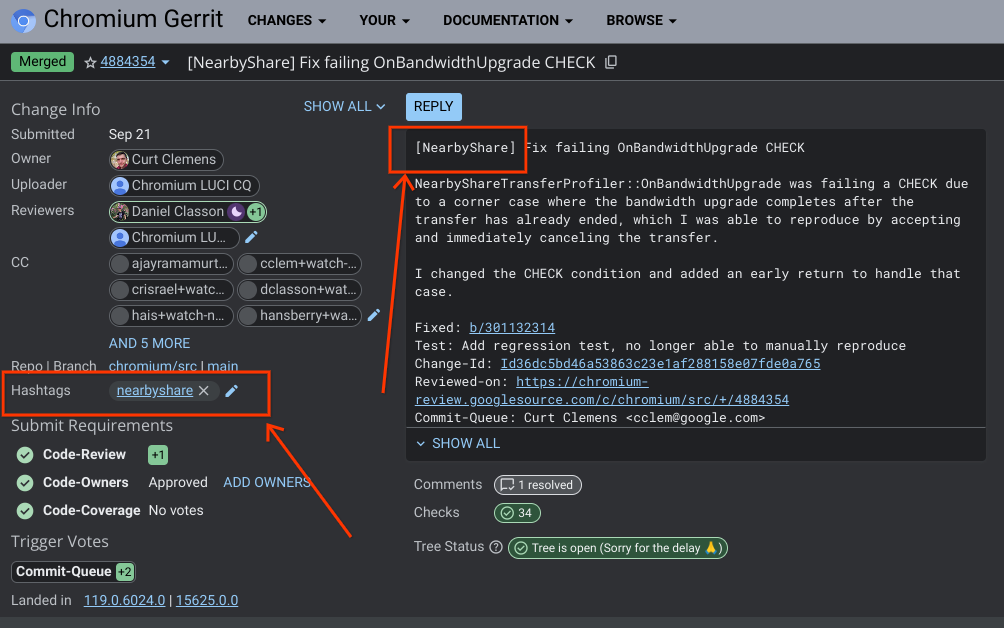The height and width of the screenshot is (628, 1004).
Task: Star change 4884354
Action: [x=90, y=62]
